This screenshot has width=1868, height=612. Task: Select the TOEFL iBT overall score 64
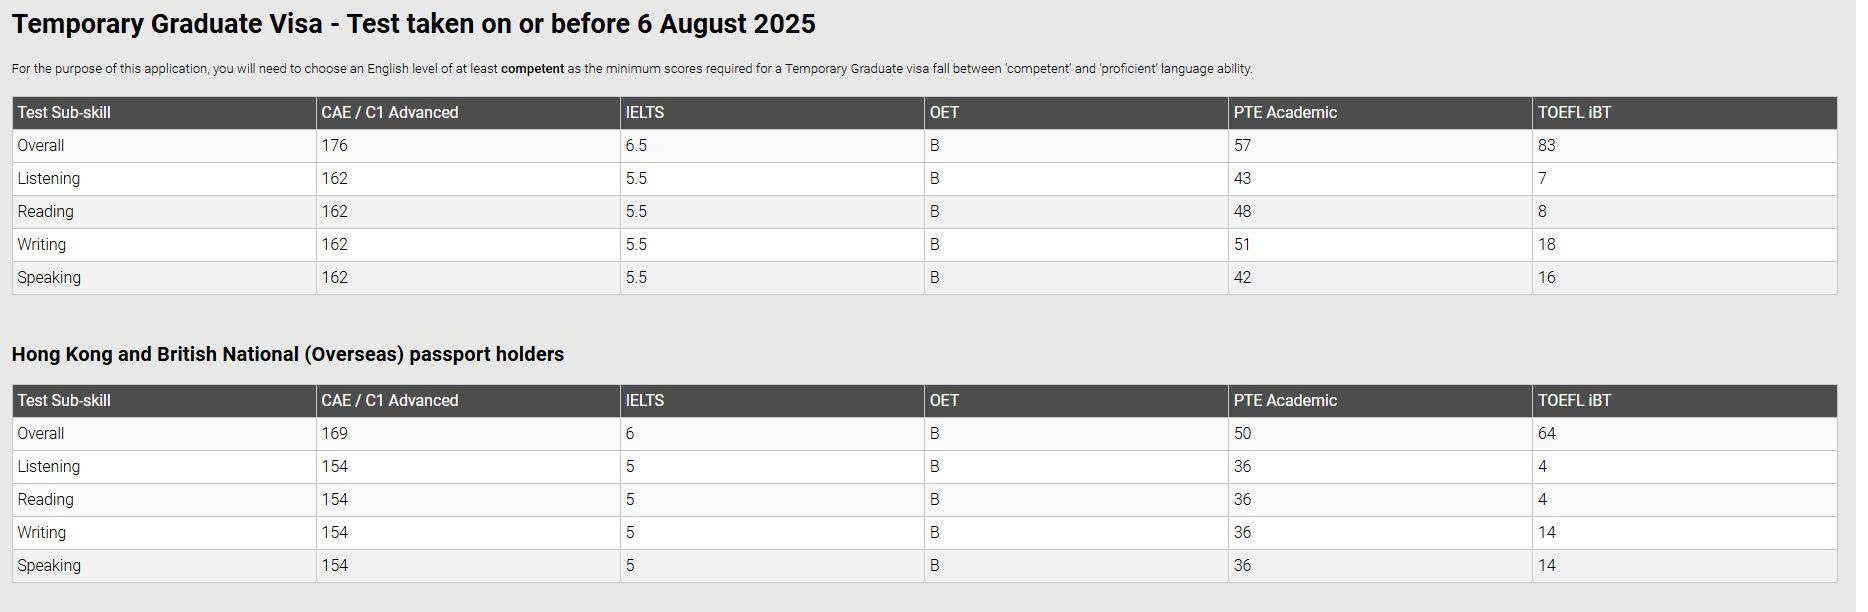(1546, 434)
